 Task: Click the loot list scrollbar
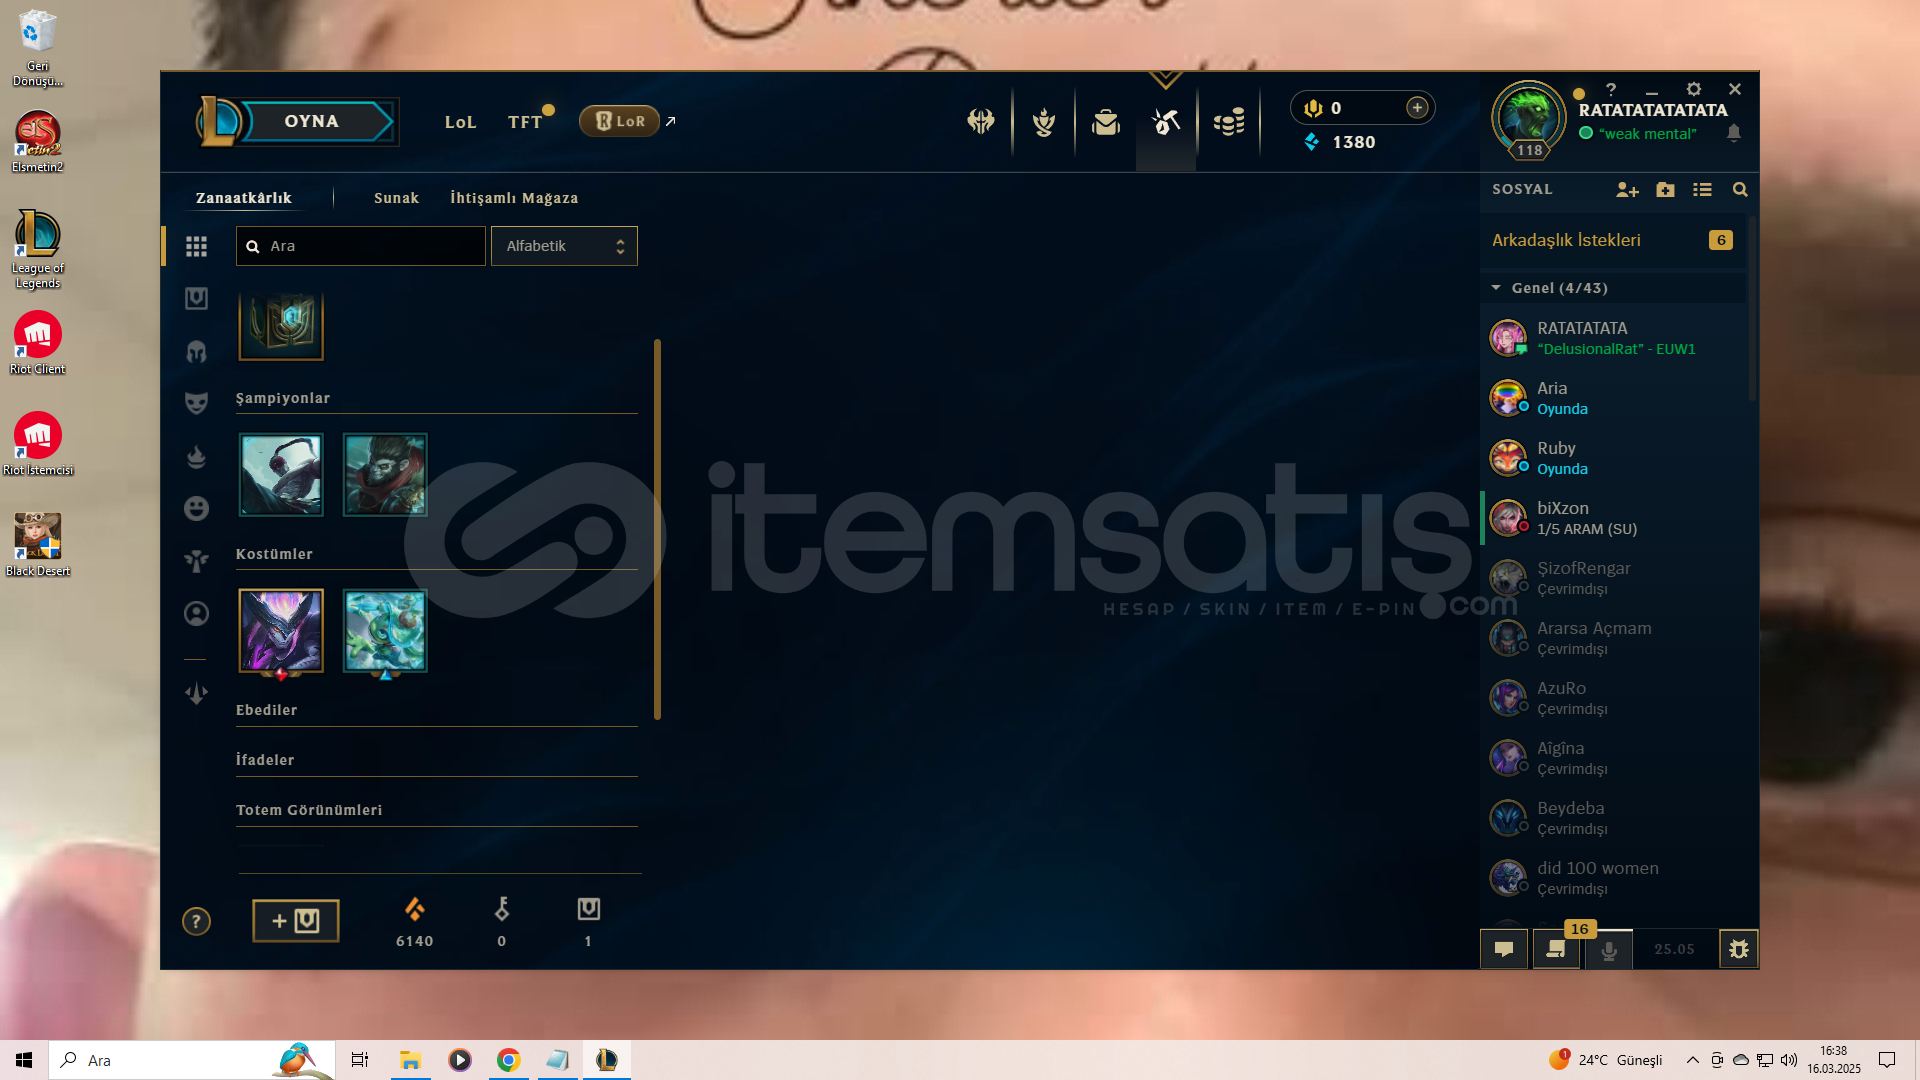click(x=657, y=529)
